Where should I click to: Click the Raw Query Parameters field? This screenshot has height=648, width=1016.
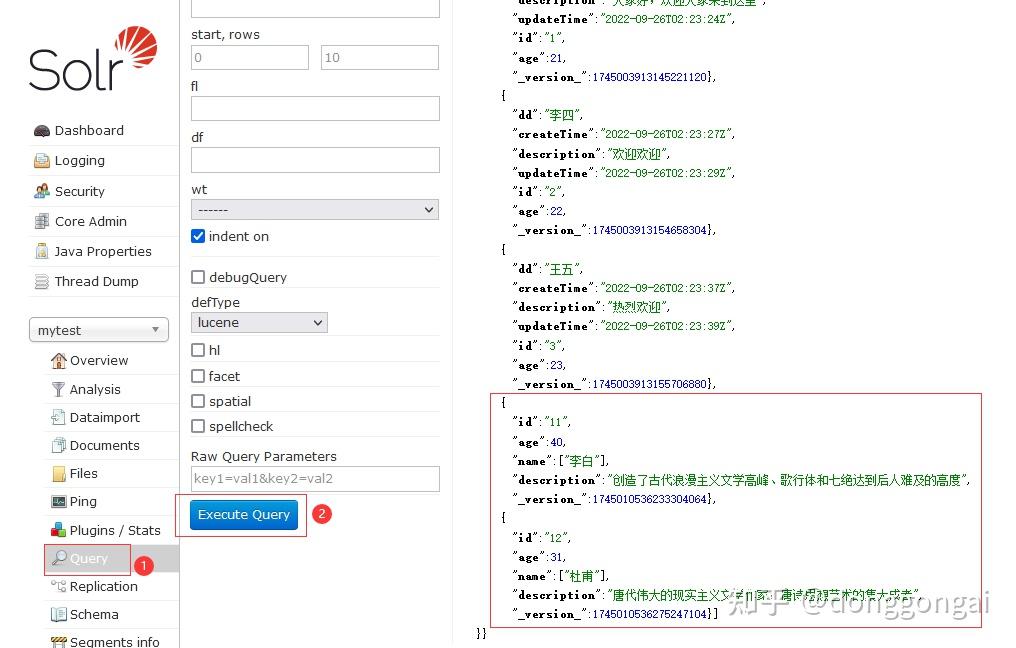(314, 479)
